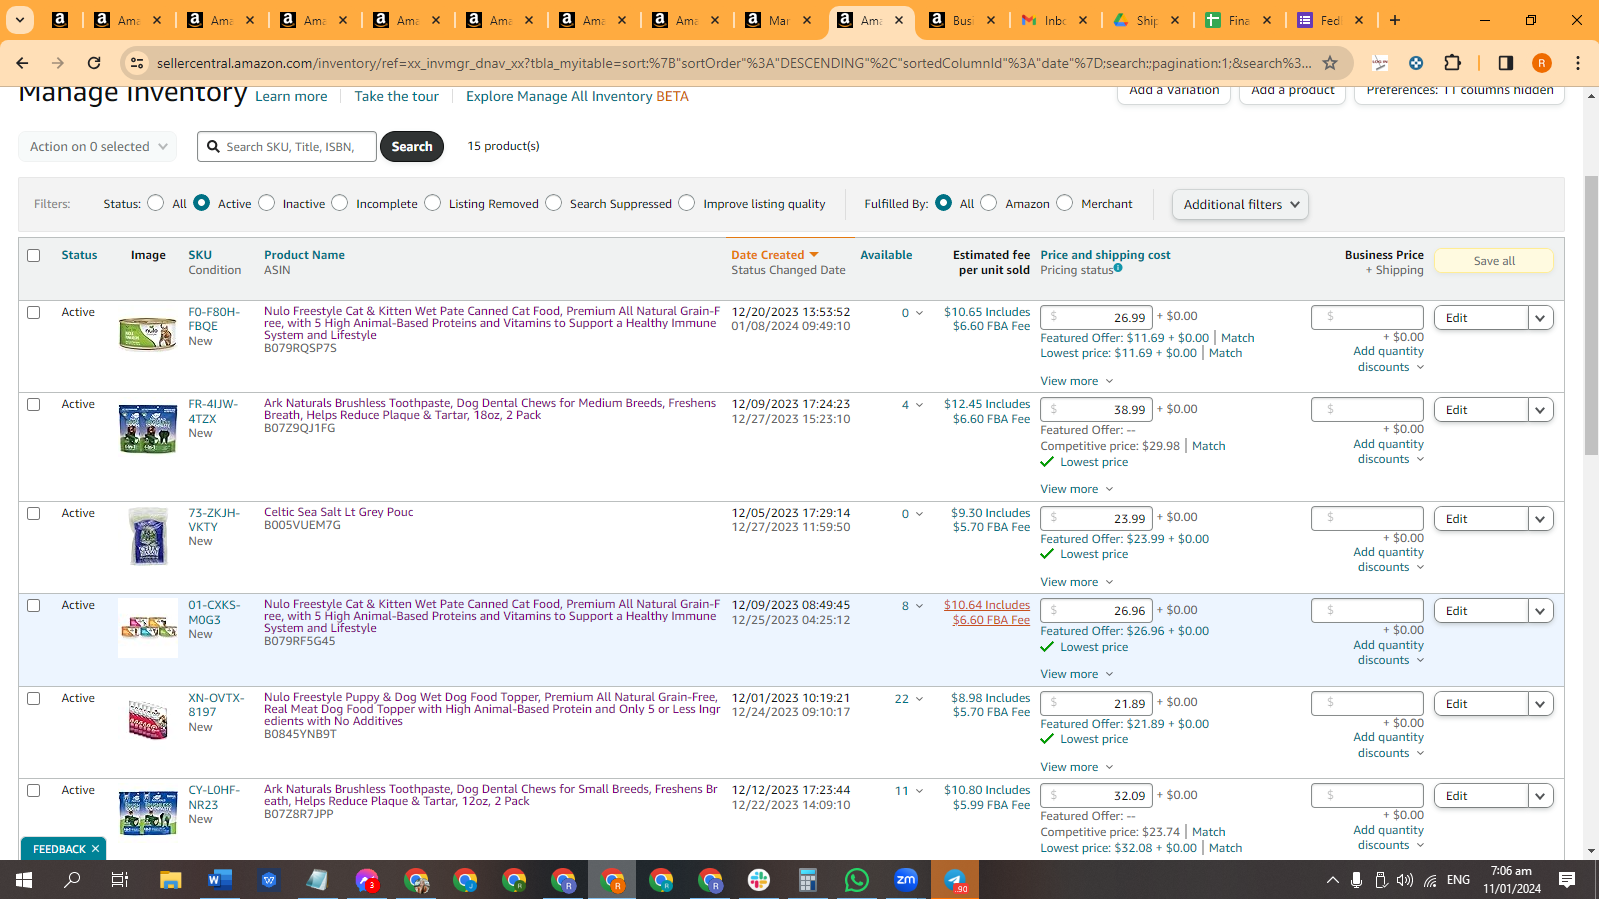Viewport: 1599px width, 899px height.
Task: Click the Search button
Action: [x=412, y=146]
